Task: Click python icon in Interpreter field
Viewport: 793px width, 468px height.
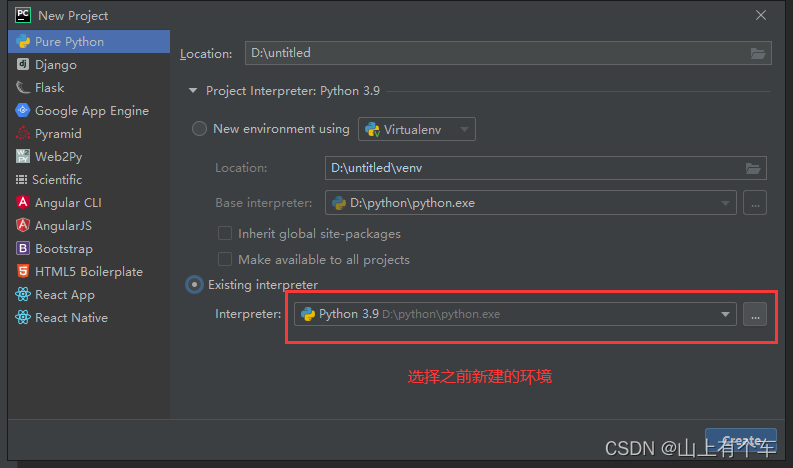Action: pyautogui.click(x=308, y=314)
